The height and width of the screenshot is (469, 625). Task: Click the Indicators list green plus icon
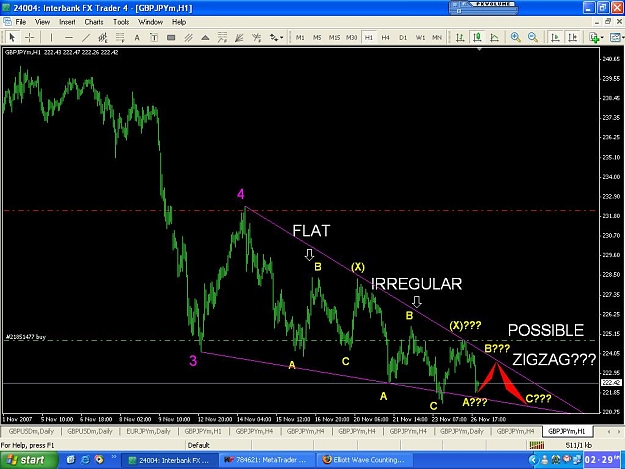594,37
